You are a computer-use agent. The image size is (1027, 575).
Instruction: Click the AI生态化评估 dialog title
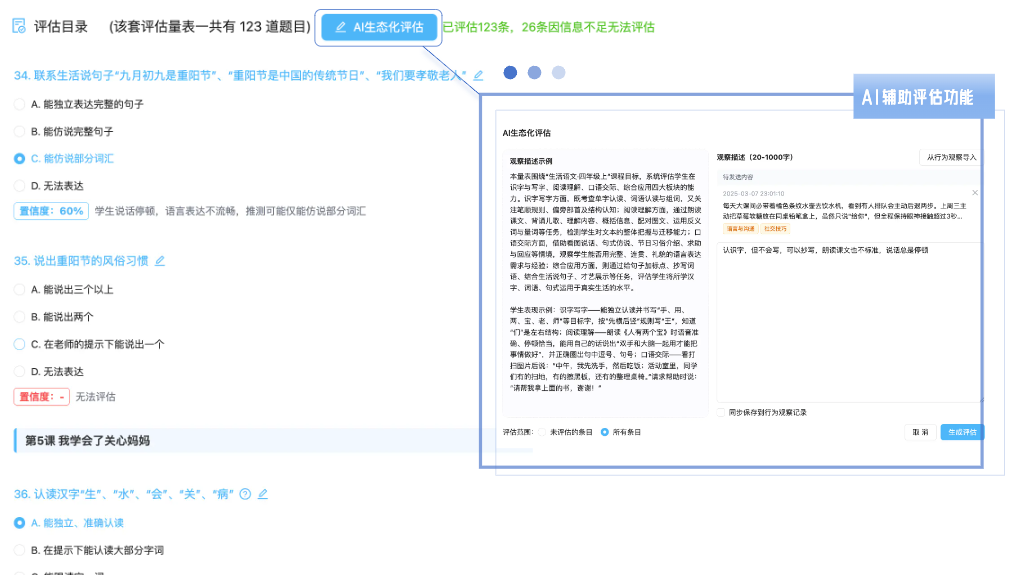[x=527, y=133]
